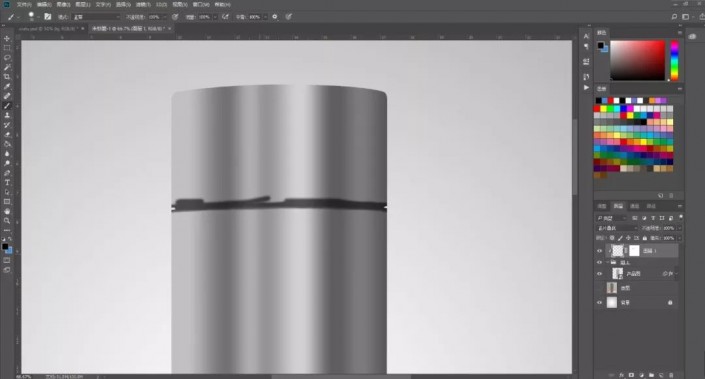Viewport: 705px width, 379px height.
Task: Open the Layer menu
Action: click(x=83, y=4)
